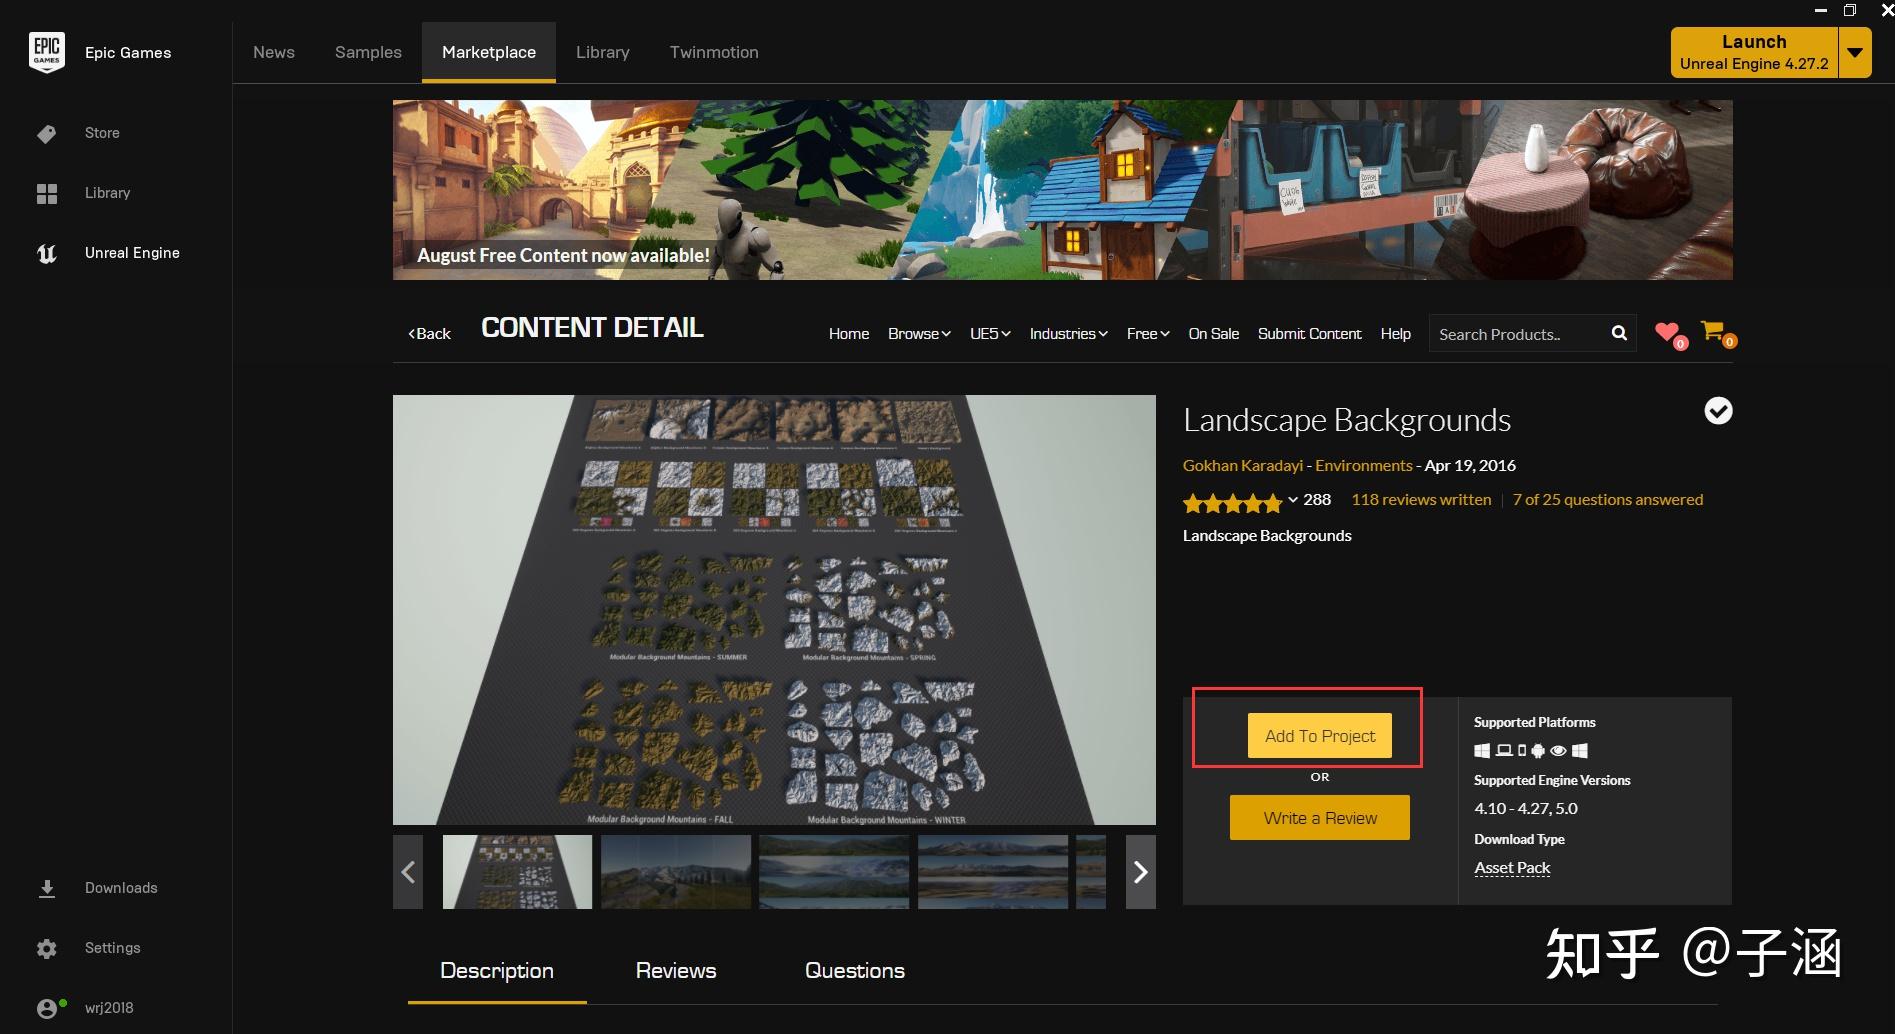The height and width of the screenshot is (1034, 1895).
Task: Click the Epic Games logo icon
Action: pos(47,52)
